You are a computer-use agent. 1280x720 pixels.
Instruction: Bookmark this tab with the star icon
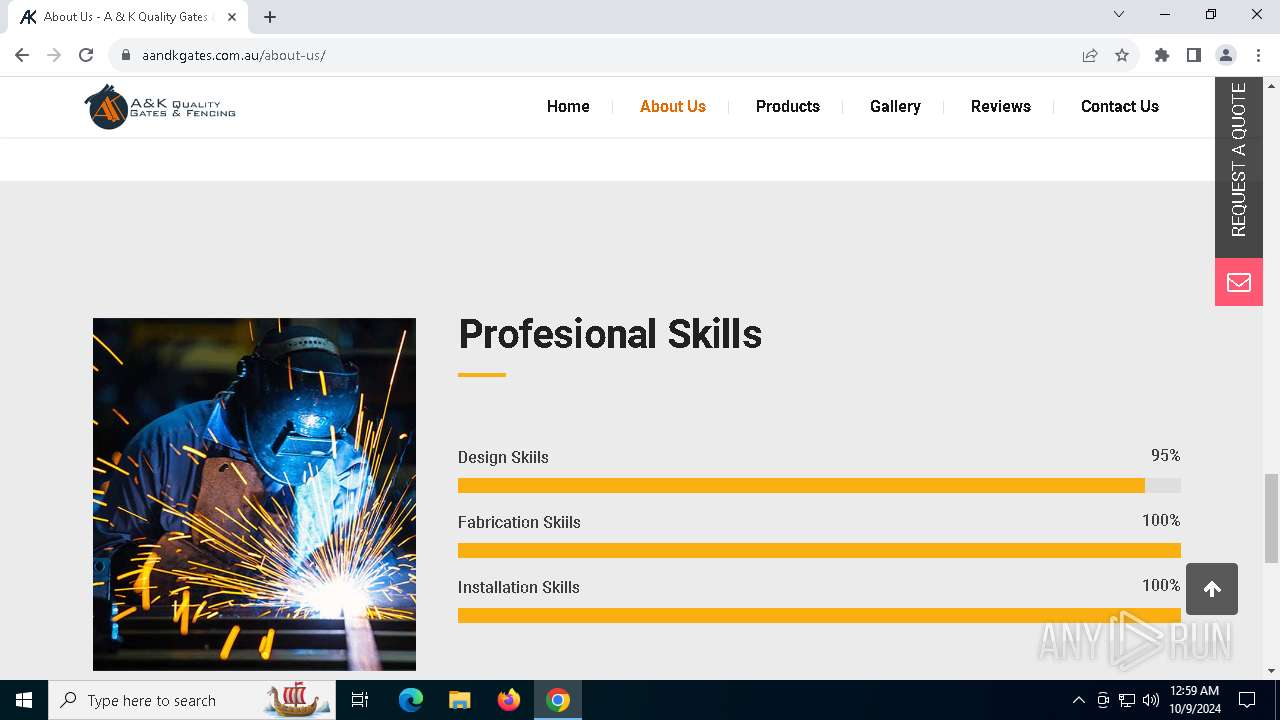1122,55
